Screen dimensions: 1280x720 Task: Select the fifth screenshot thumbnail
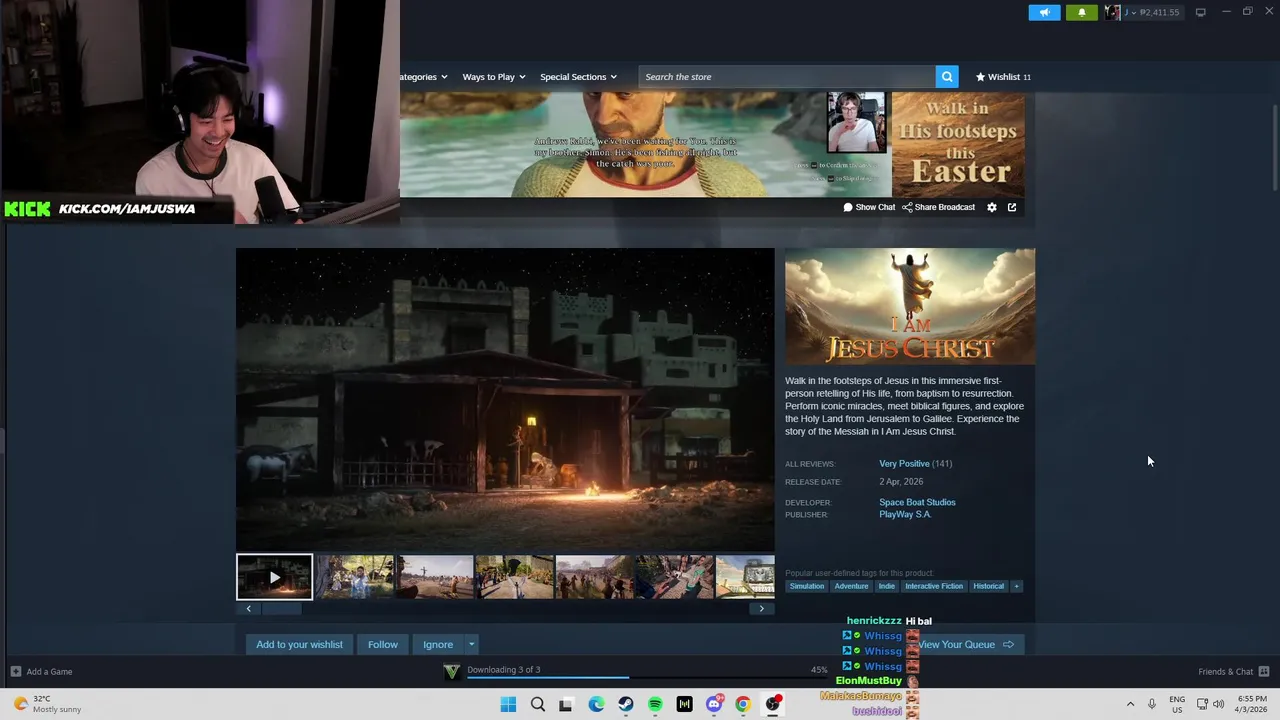click(595, 577)
